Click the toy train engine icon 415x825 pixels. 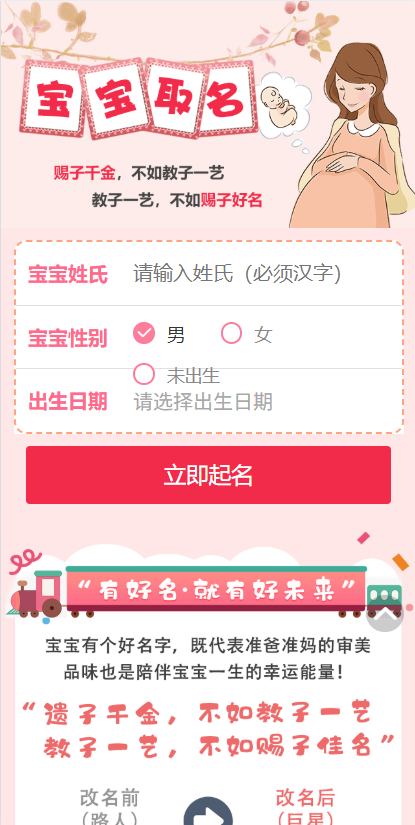(38, 593)
